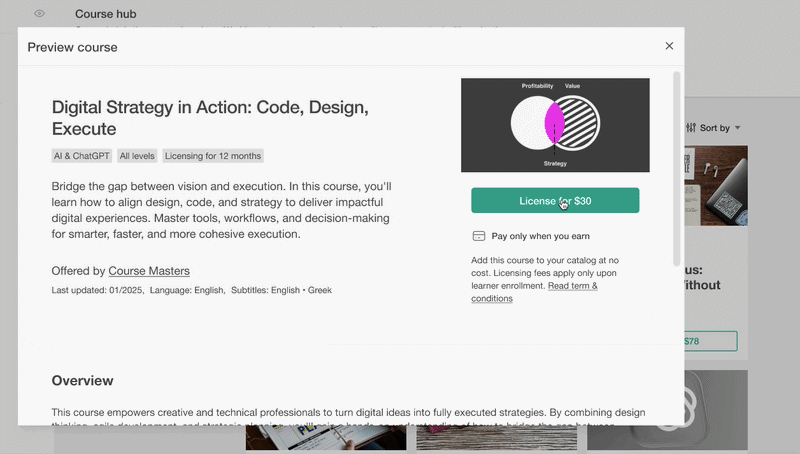Image resolution: width=800 pixels, height=454 pixels.
Task: Close the Preview course dialog
Action: (x=669, y=46)
